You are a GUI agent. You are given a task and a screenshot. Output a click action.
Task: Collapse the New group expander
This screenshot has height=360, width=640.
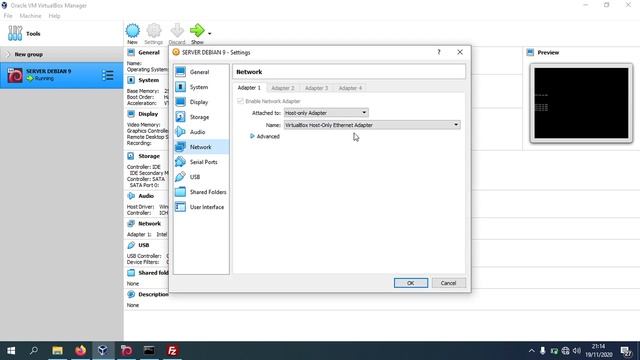[x=8, y=54]
